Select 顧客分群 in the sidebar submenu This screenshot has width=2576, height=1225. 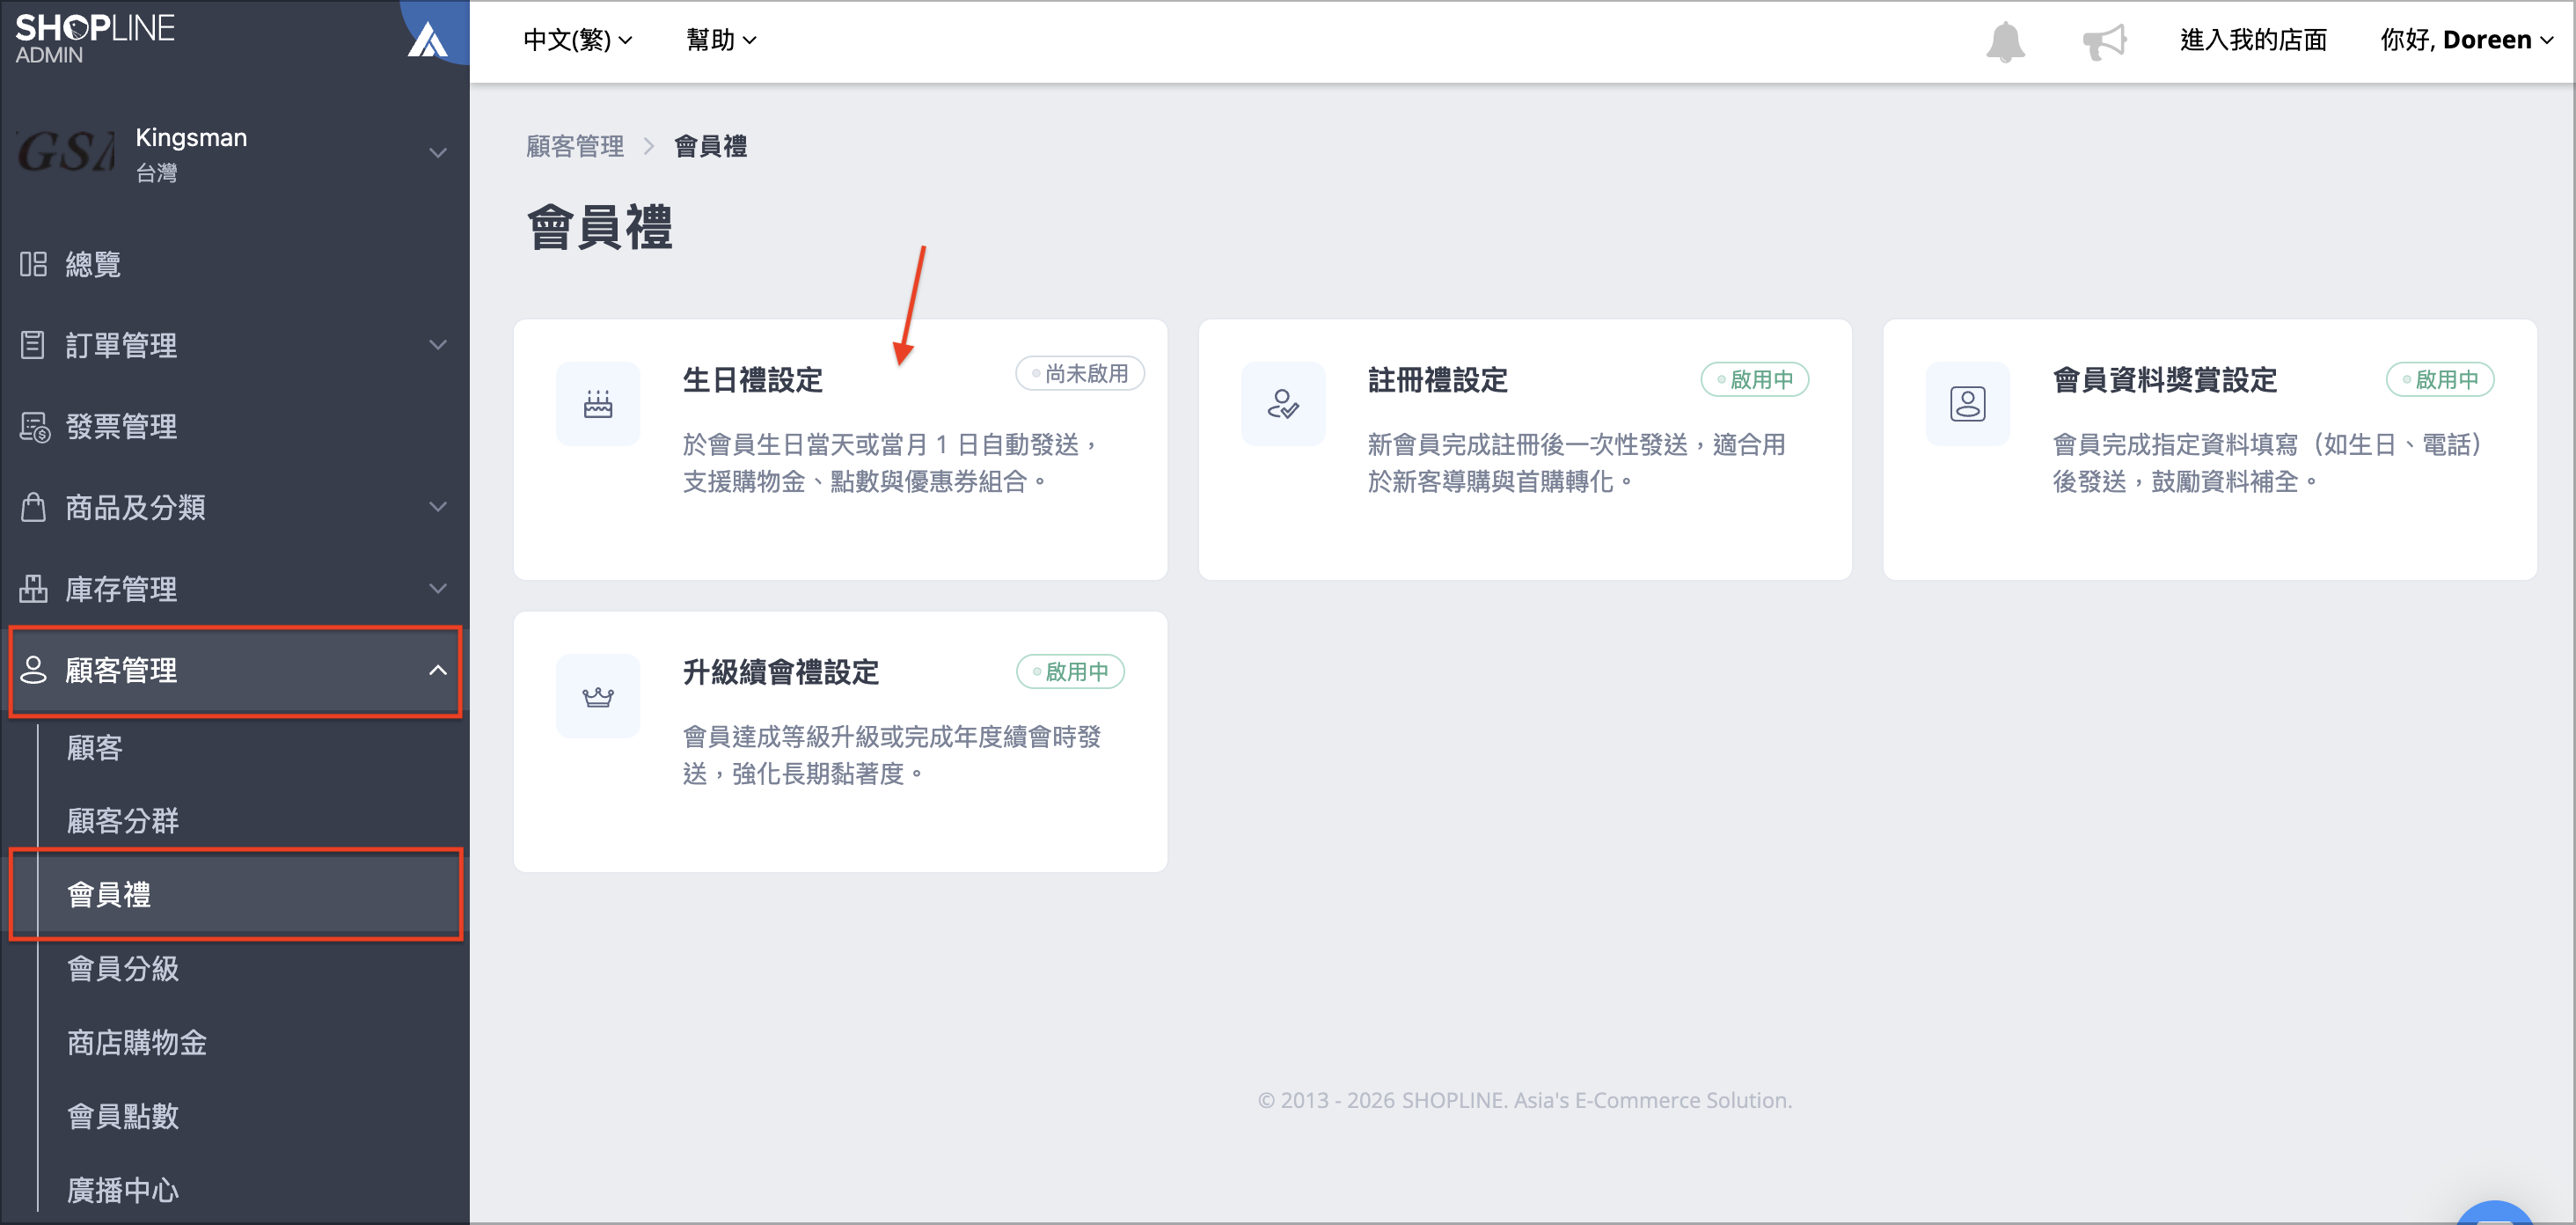[x=123, y=821]
